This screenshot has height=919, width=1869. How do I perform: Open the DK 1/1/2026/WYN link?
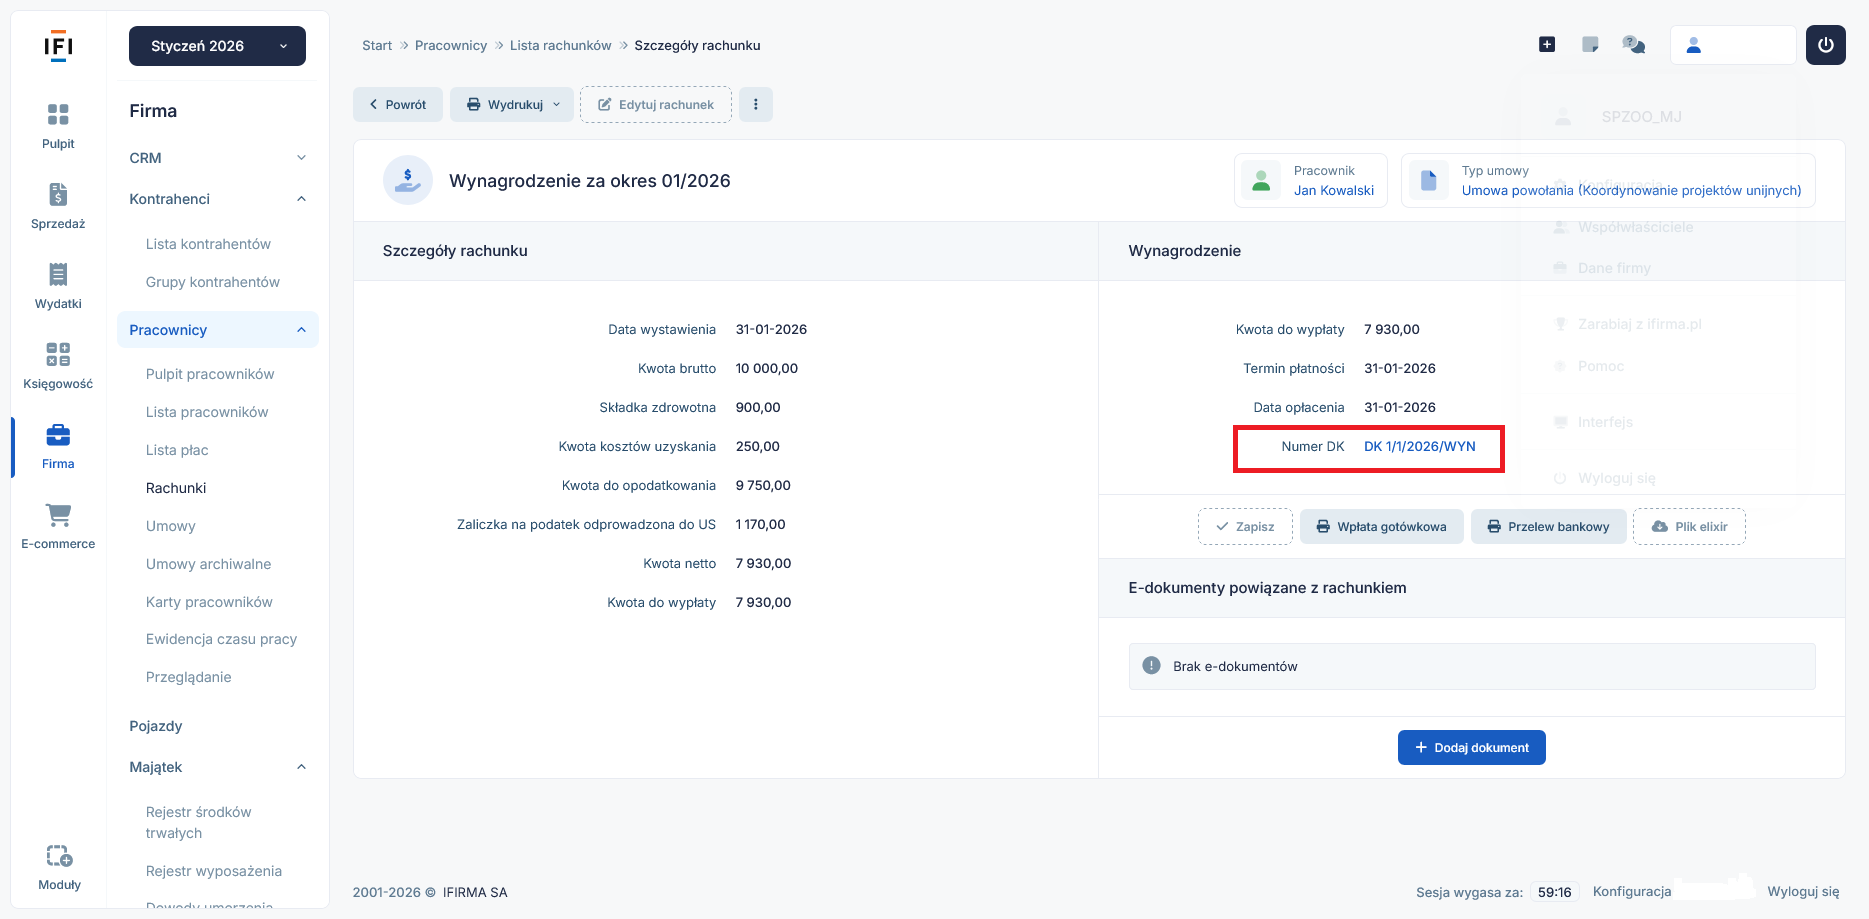[x=1419, y=447]
